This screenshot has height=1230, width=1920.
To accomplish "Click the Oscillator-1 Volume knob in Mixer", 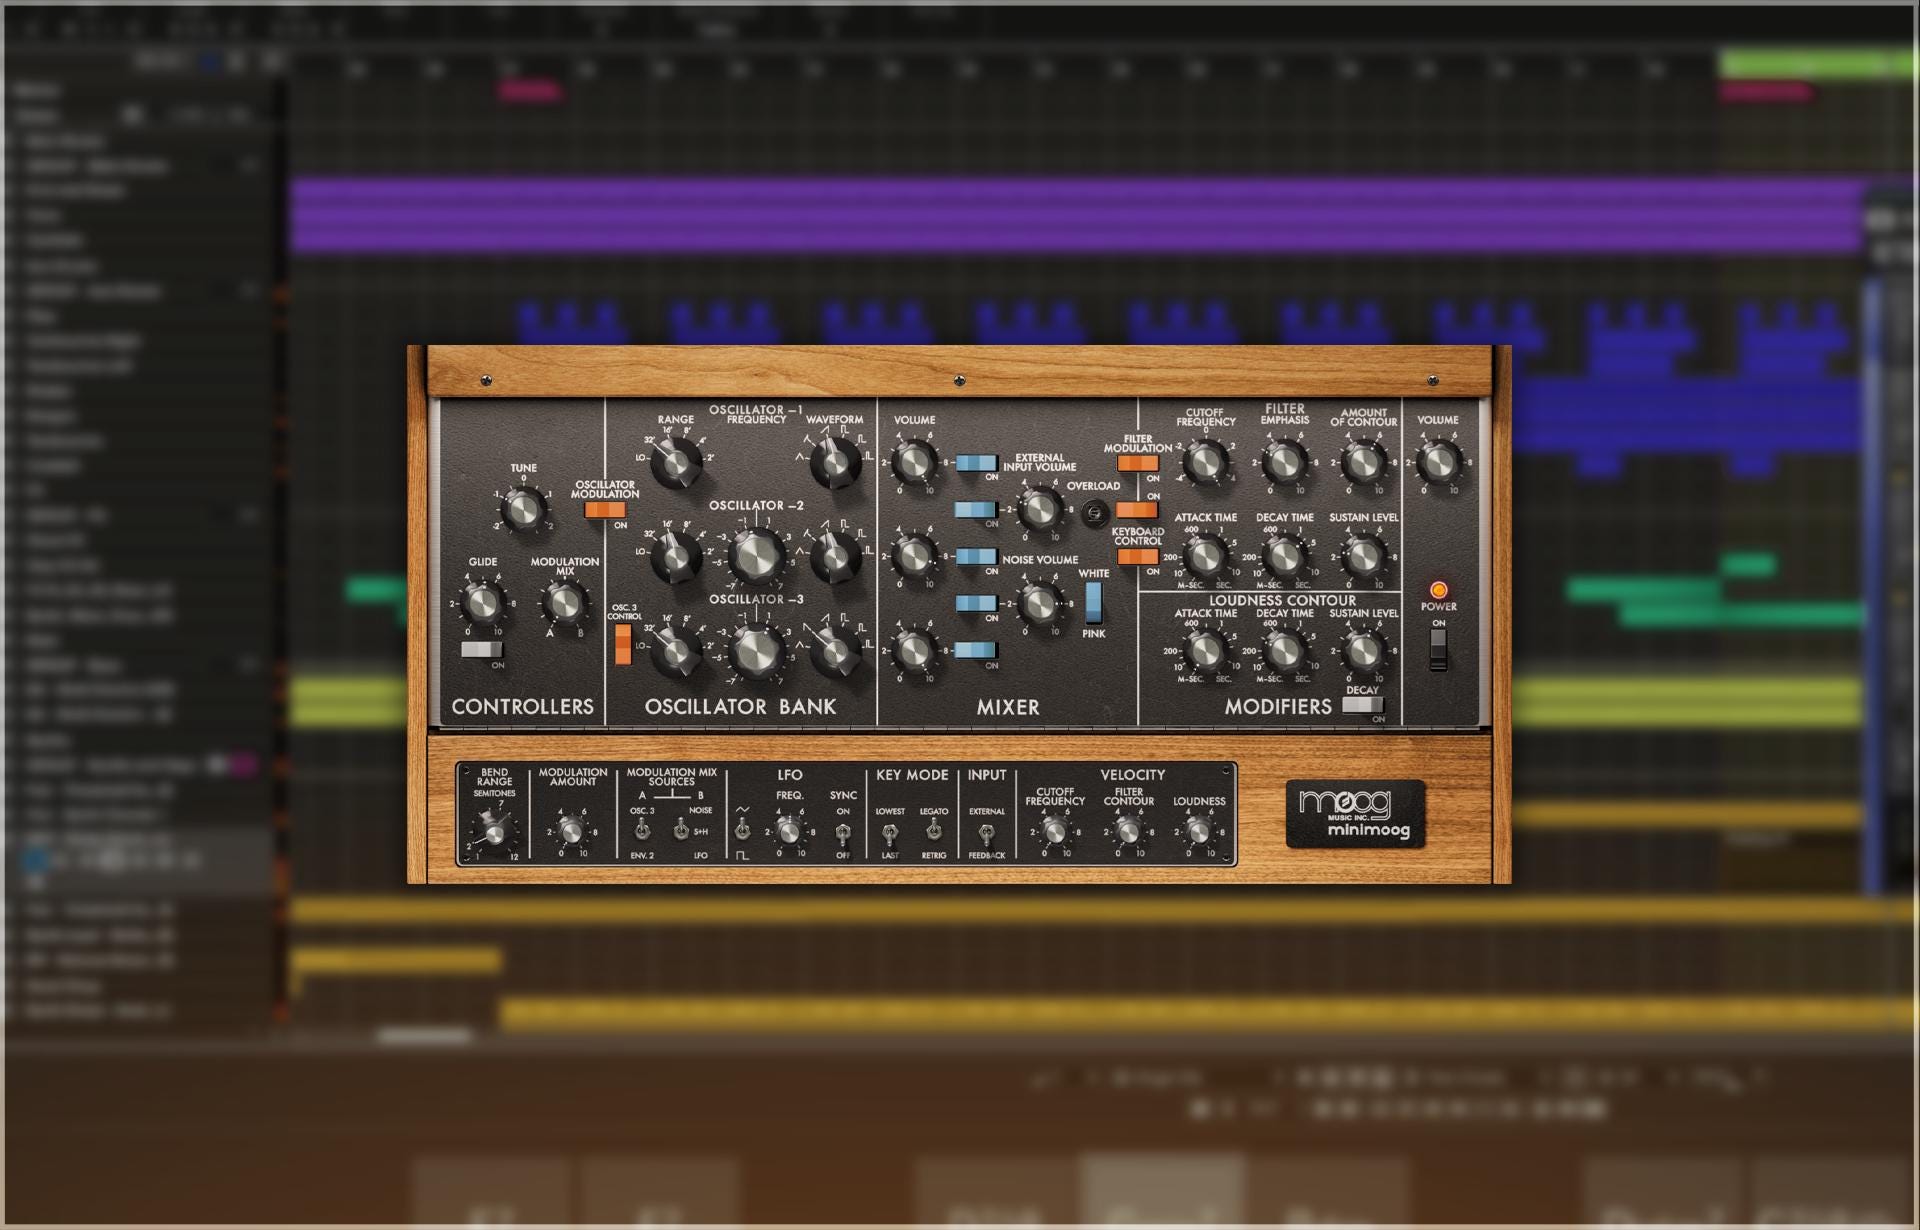I will (914, 462).
